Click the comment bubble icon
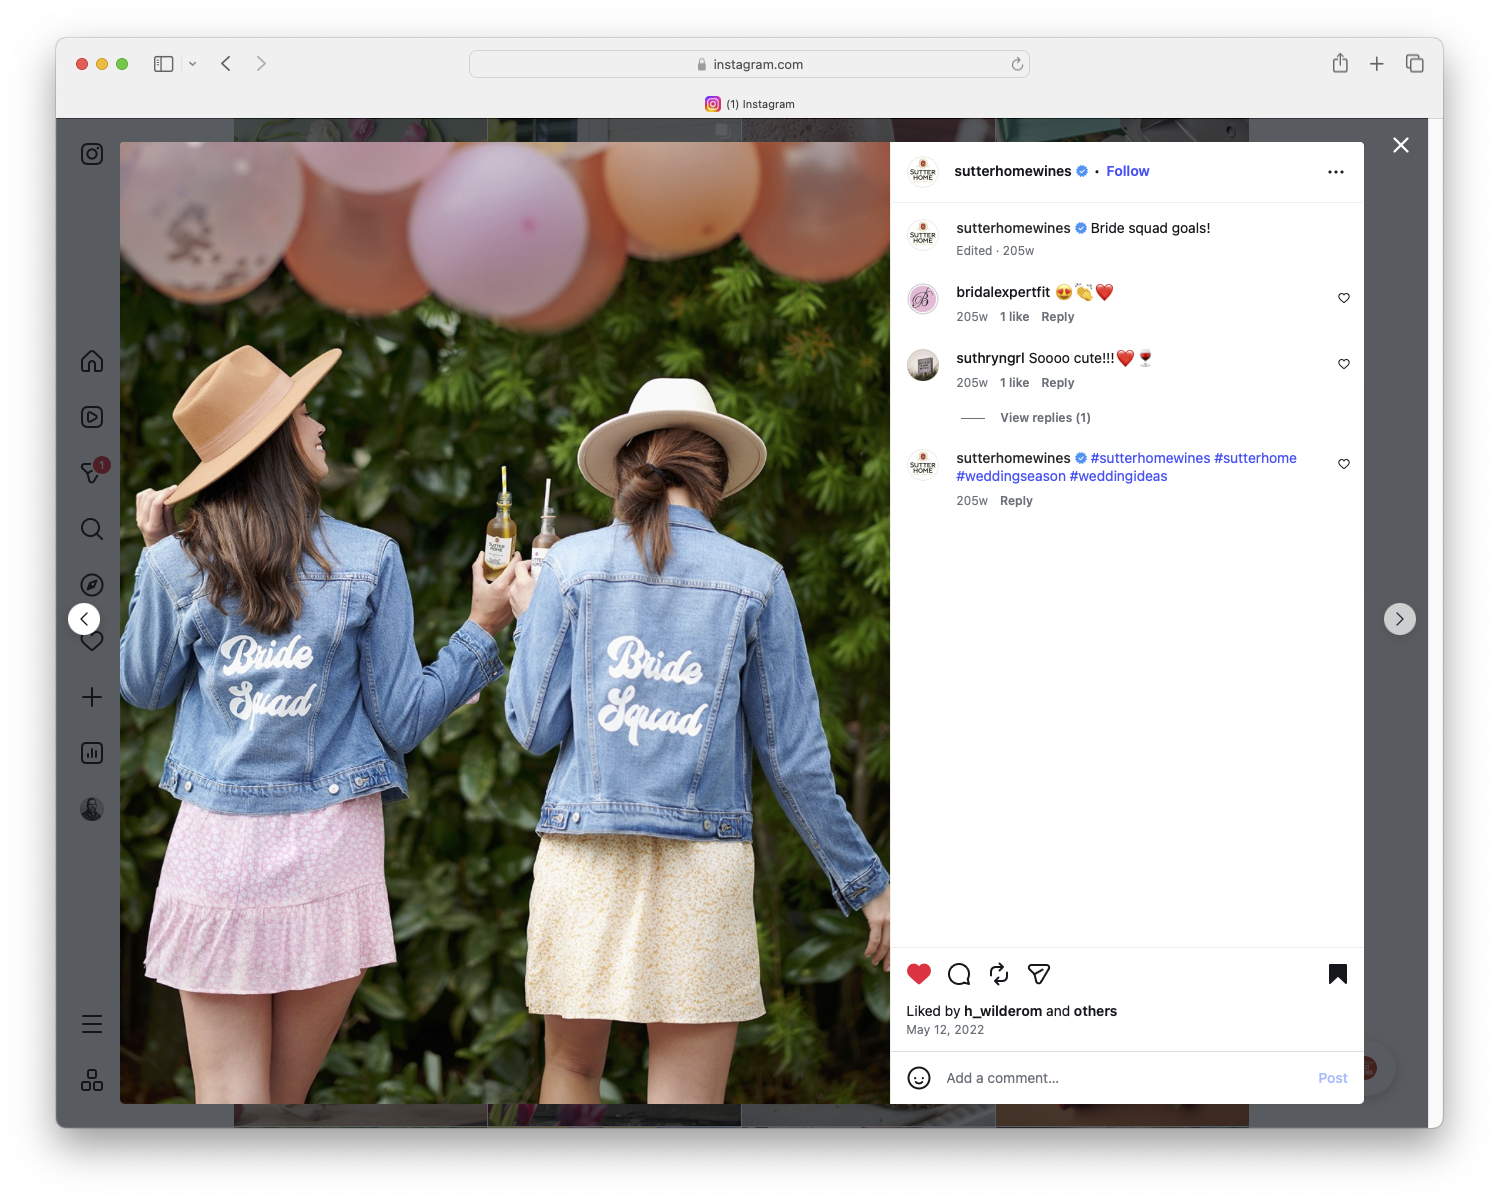The image size is (1499, 1202). point(959,974)
